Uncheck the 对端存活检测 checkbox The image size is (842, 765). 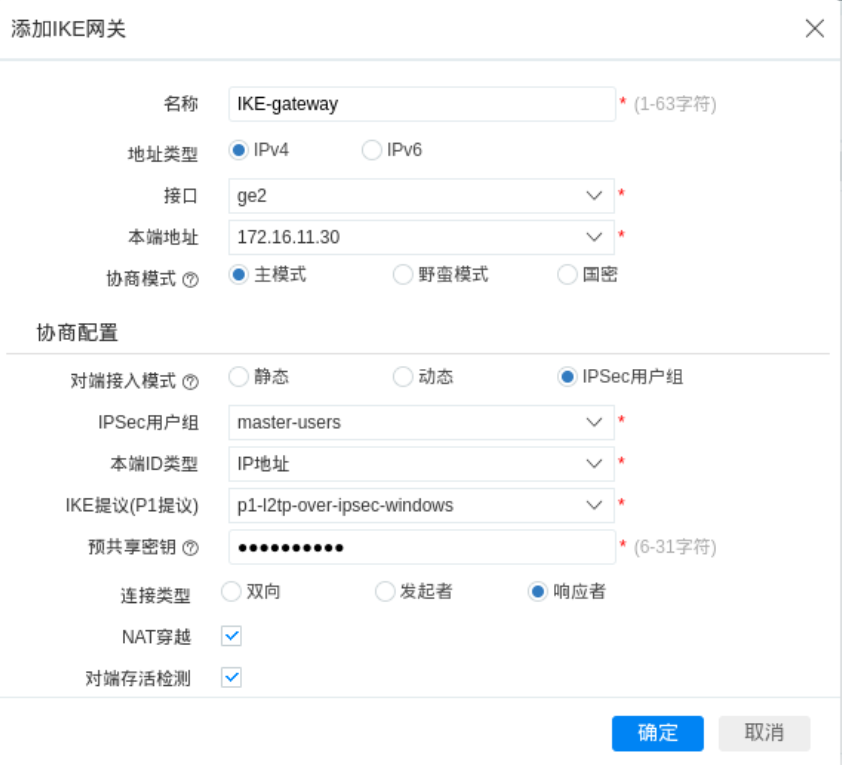(x=231, y=678)
